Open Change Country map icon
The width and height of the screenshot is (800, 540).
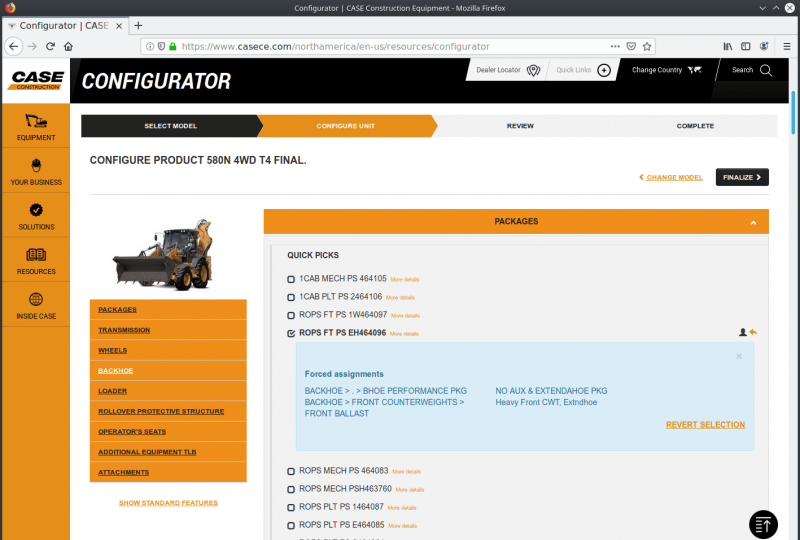point(694,70)
